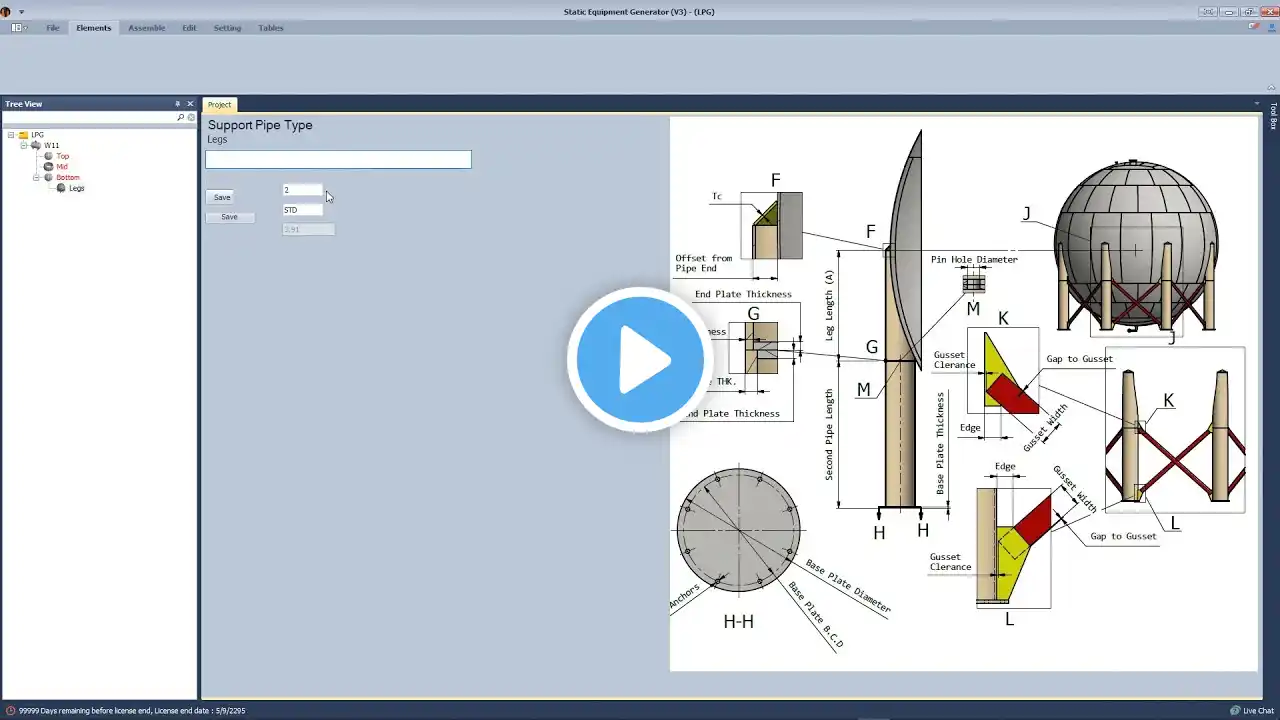Select the LPG folder icon in tree
The image size is (1280, 720).
tap(23, 135)
